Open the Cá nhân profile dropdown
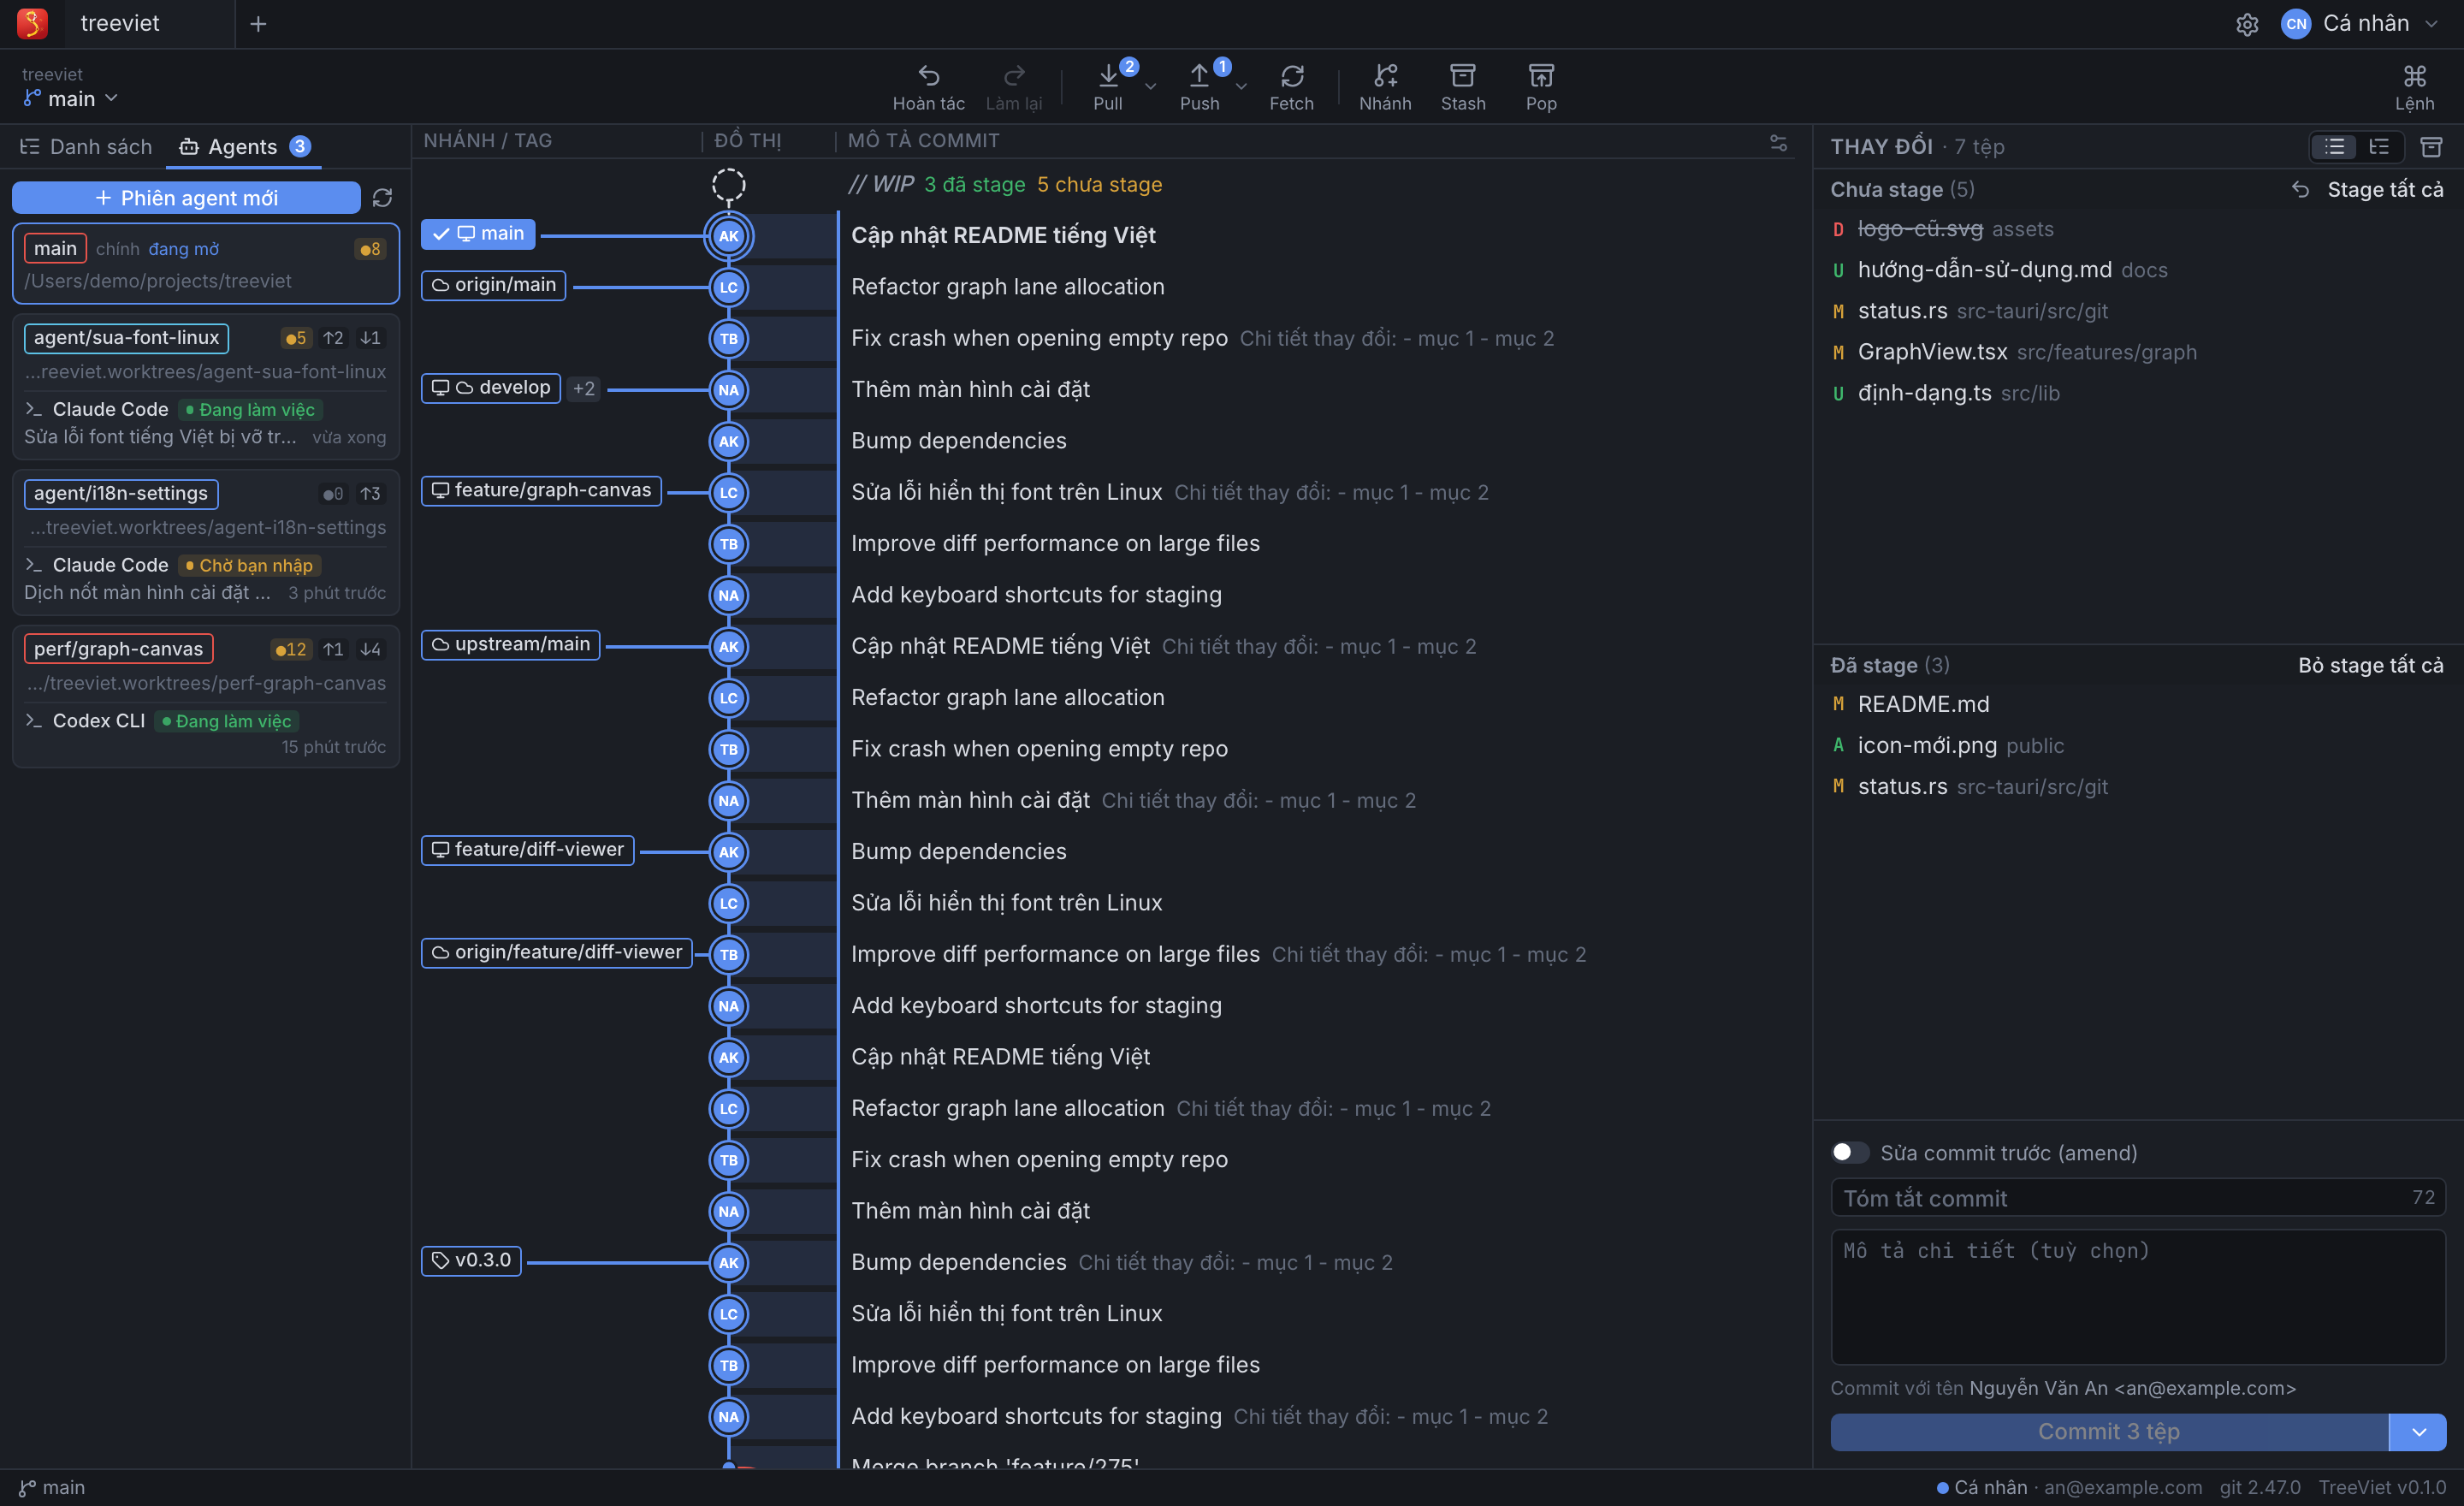 [2360, 24]
